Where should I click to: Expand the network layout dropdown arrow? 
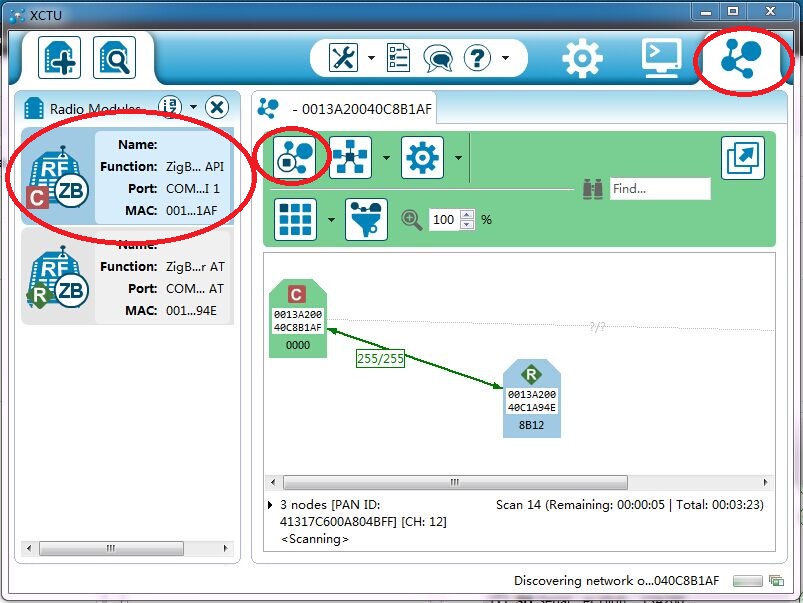click(386, 158)
